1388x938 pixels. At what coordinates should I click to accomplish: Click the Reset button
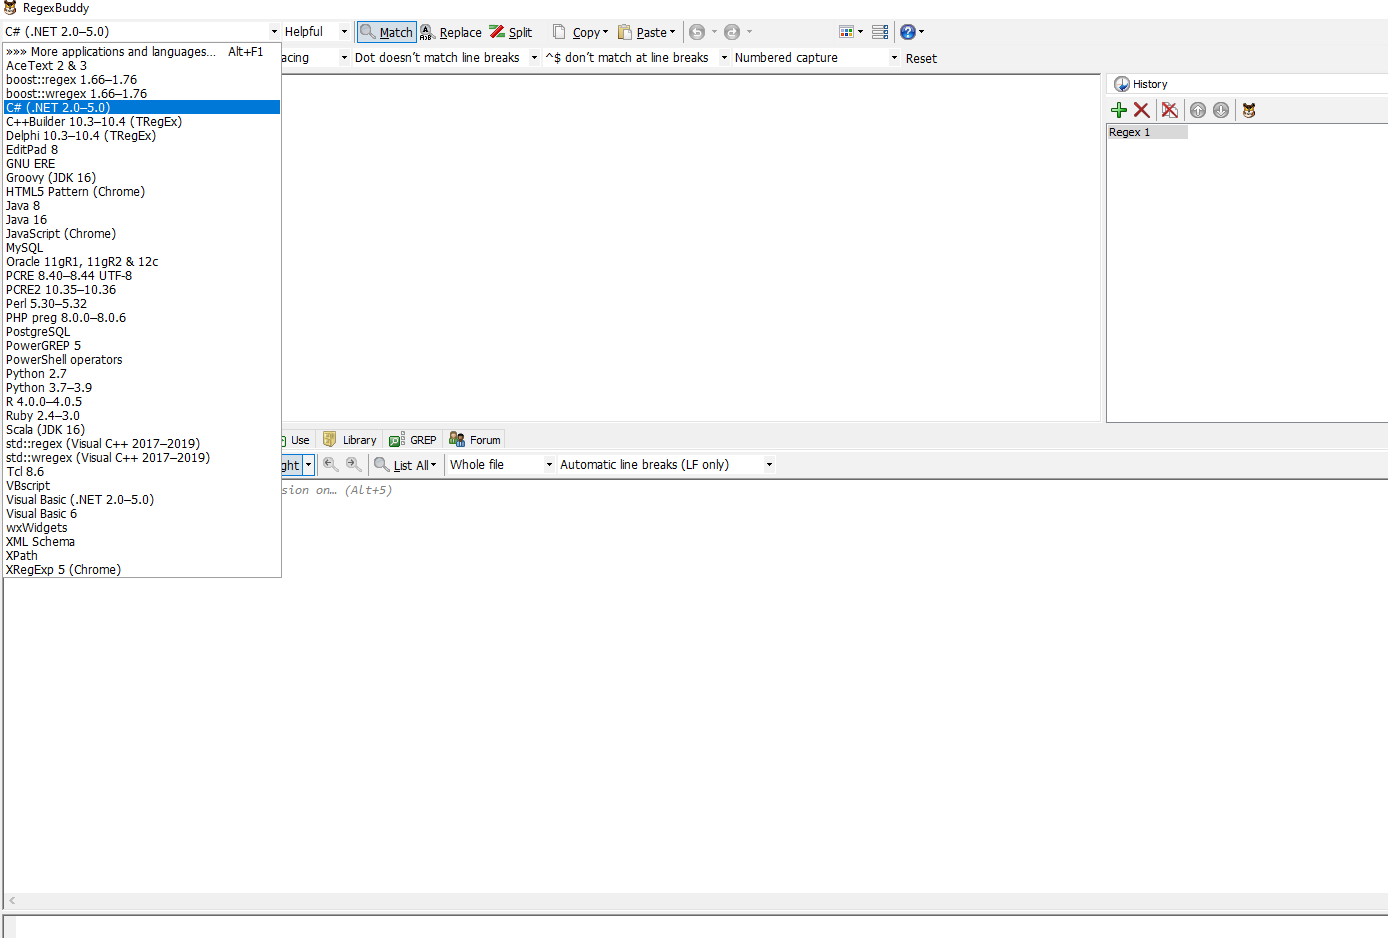(921, 58)
